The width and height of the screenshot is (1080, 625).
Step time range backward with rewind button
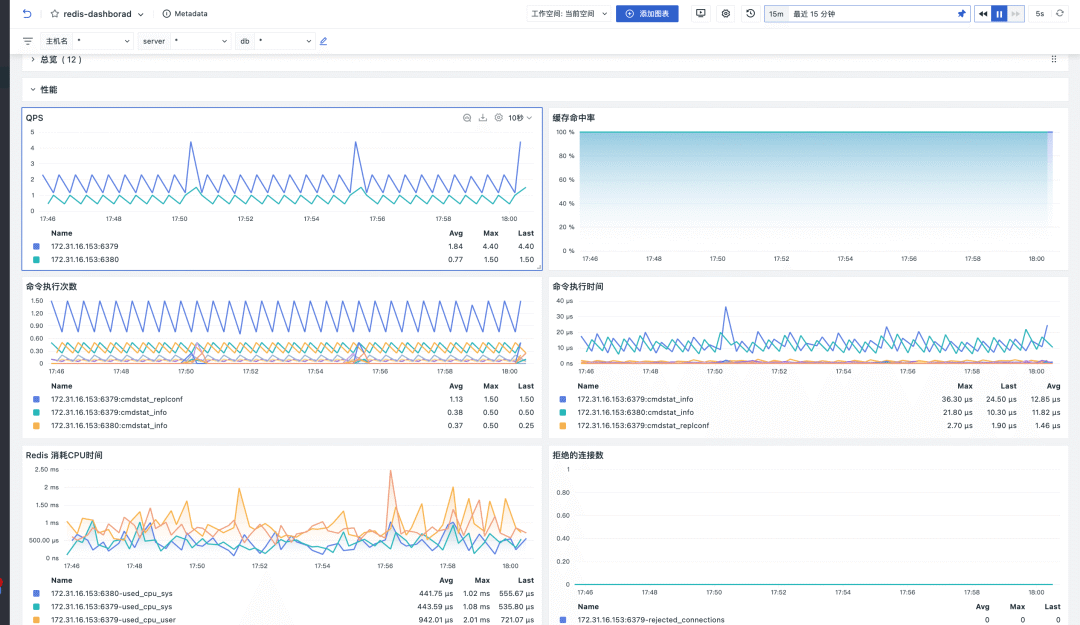pyautogui.click(x=983, y=14)
